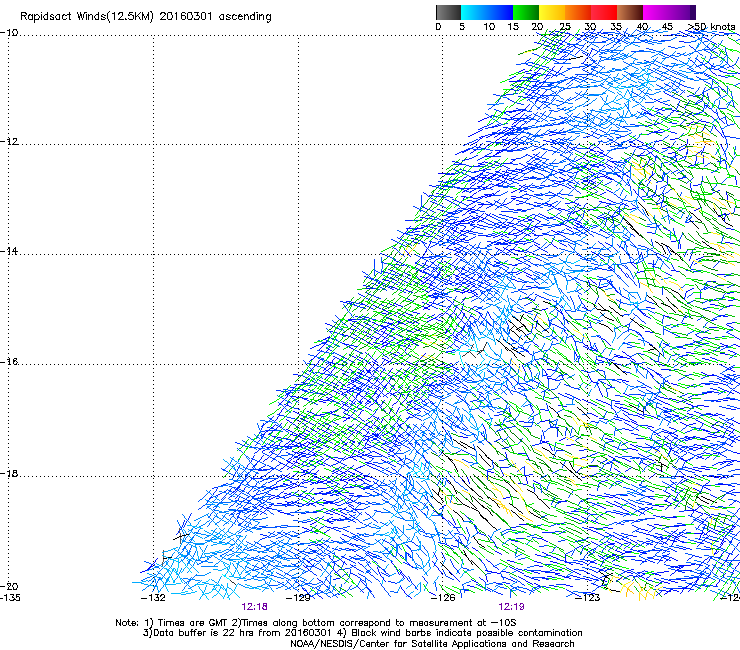Click the red 30-35 knots color segment
The image size is (740, 650).
(x=604, y=12)
